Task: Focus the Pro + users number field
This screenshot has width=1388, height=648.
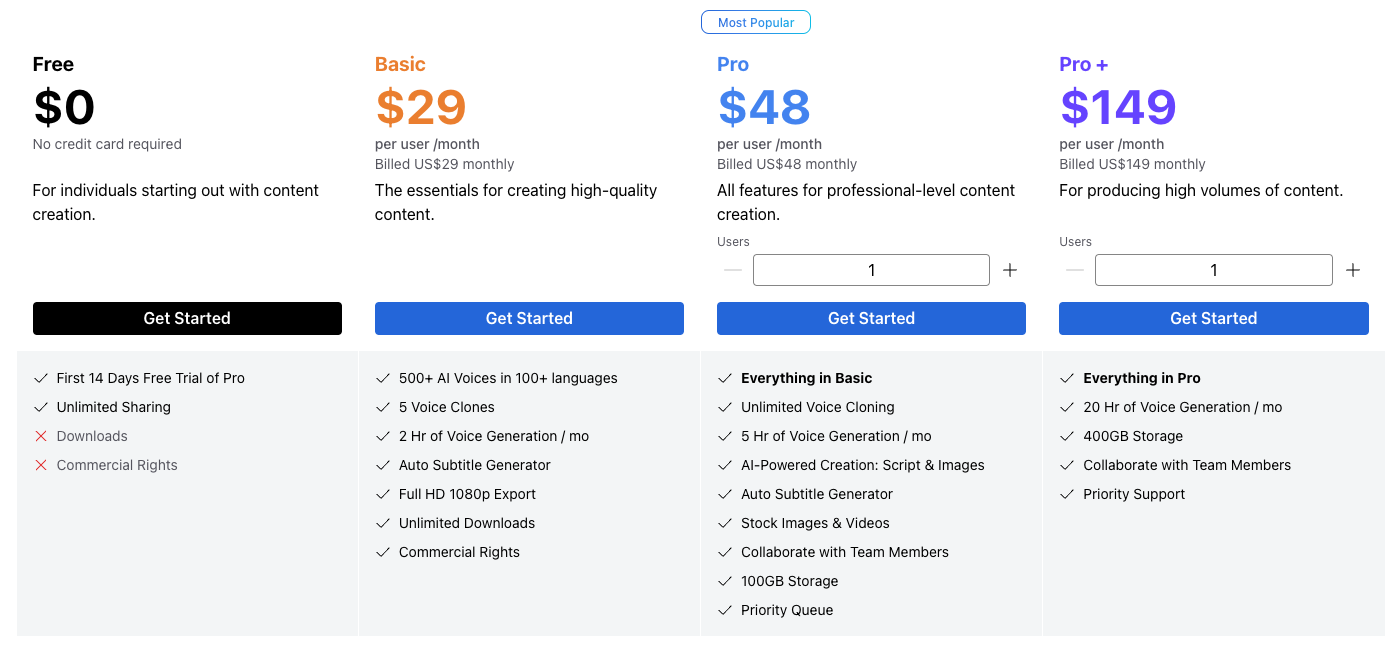Action: click(x=1213, y=270)
